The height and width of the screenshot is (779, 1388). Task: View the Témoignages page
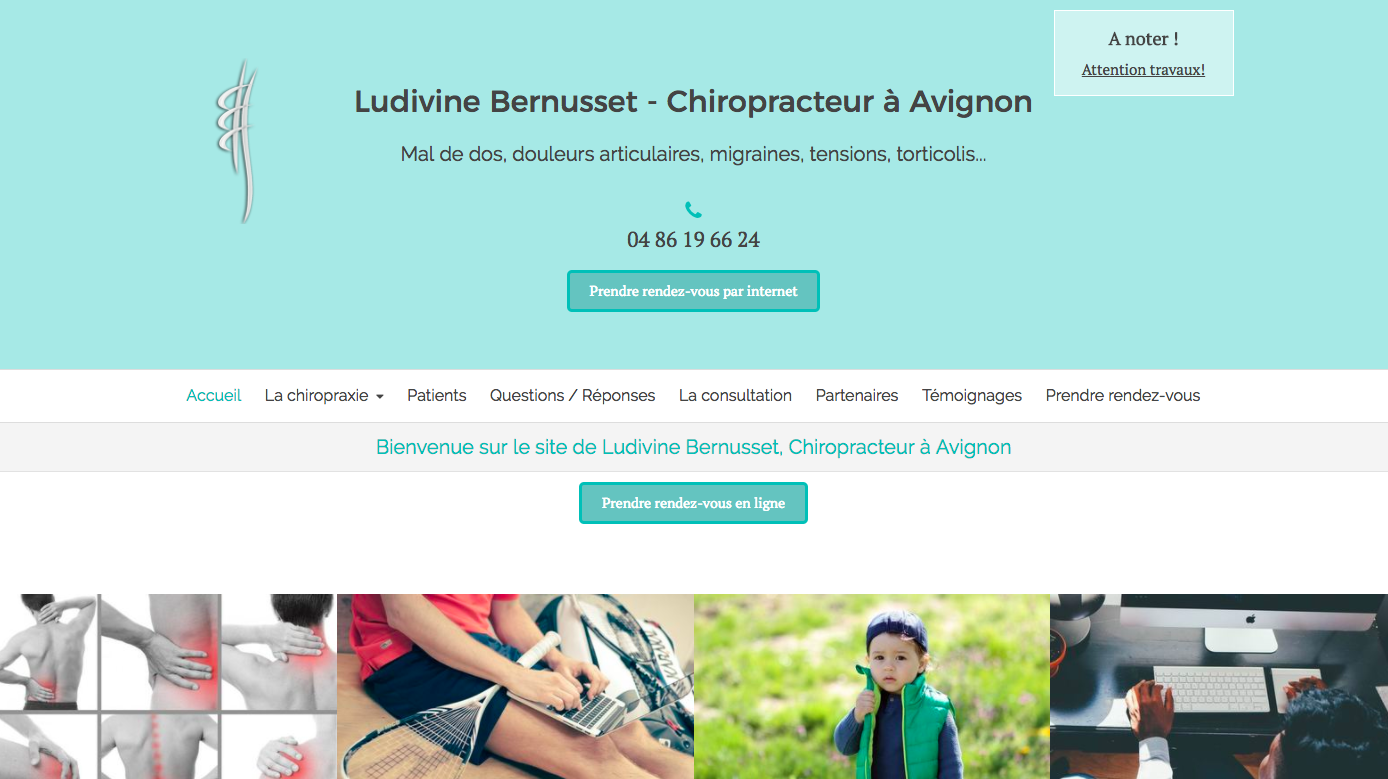[x=972, y=396]
